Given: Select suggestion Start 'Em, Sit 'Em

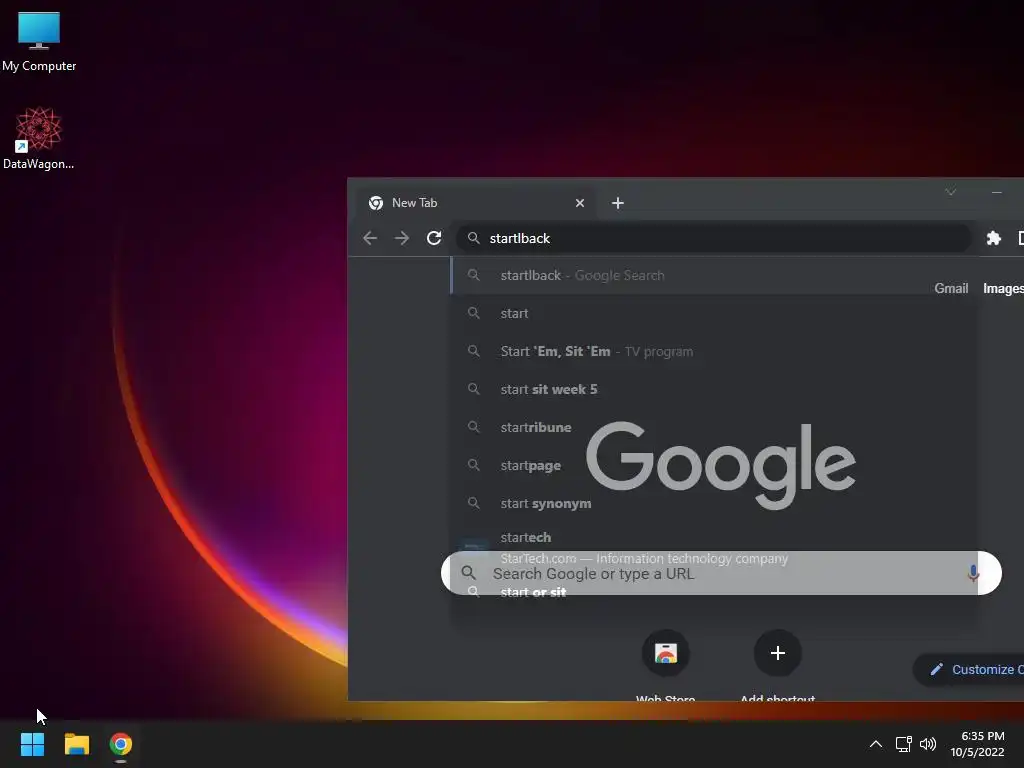Looking at the screenshot, I should 714,351.
